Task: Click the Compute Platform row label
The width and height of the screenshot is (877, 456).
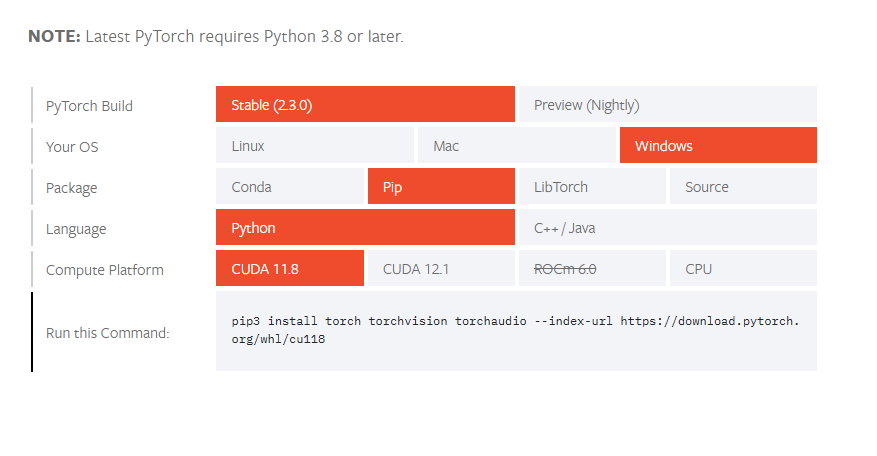Action: pyautogui.click(x=105, y=270)
